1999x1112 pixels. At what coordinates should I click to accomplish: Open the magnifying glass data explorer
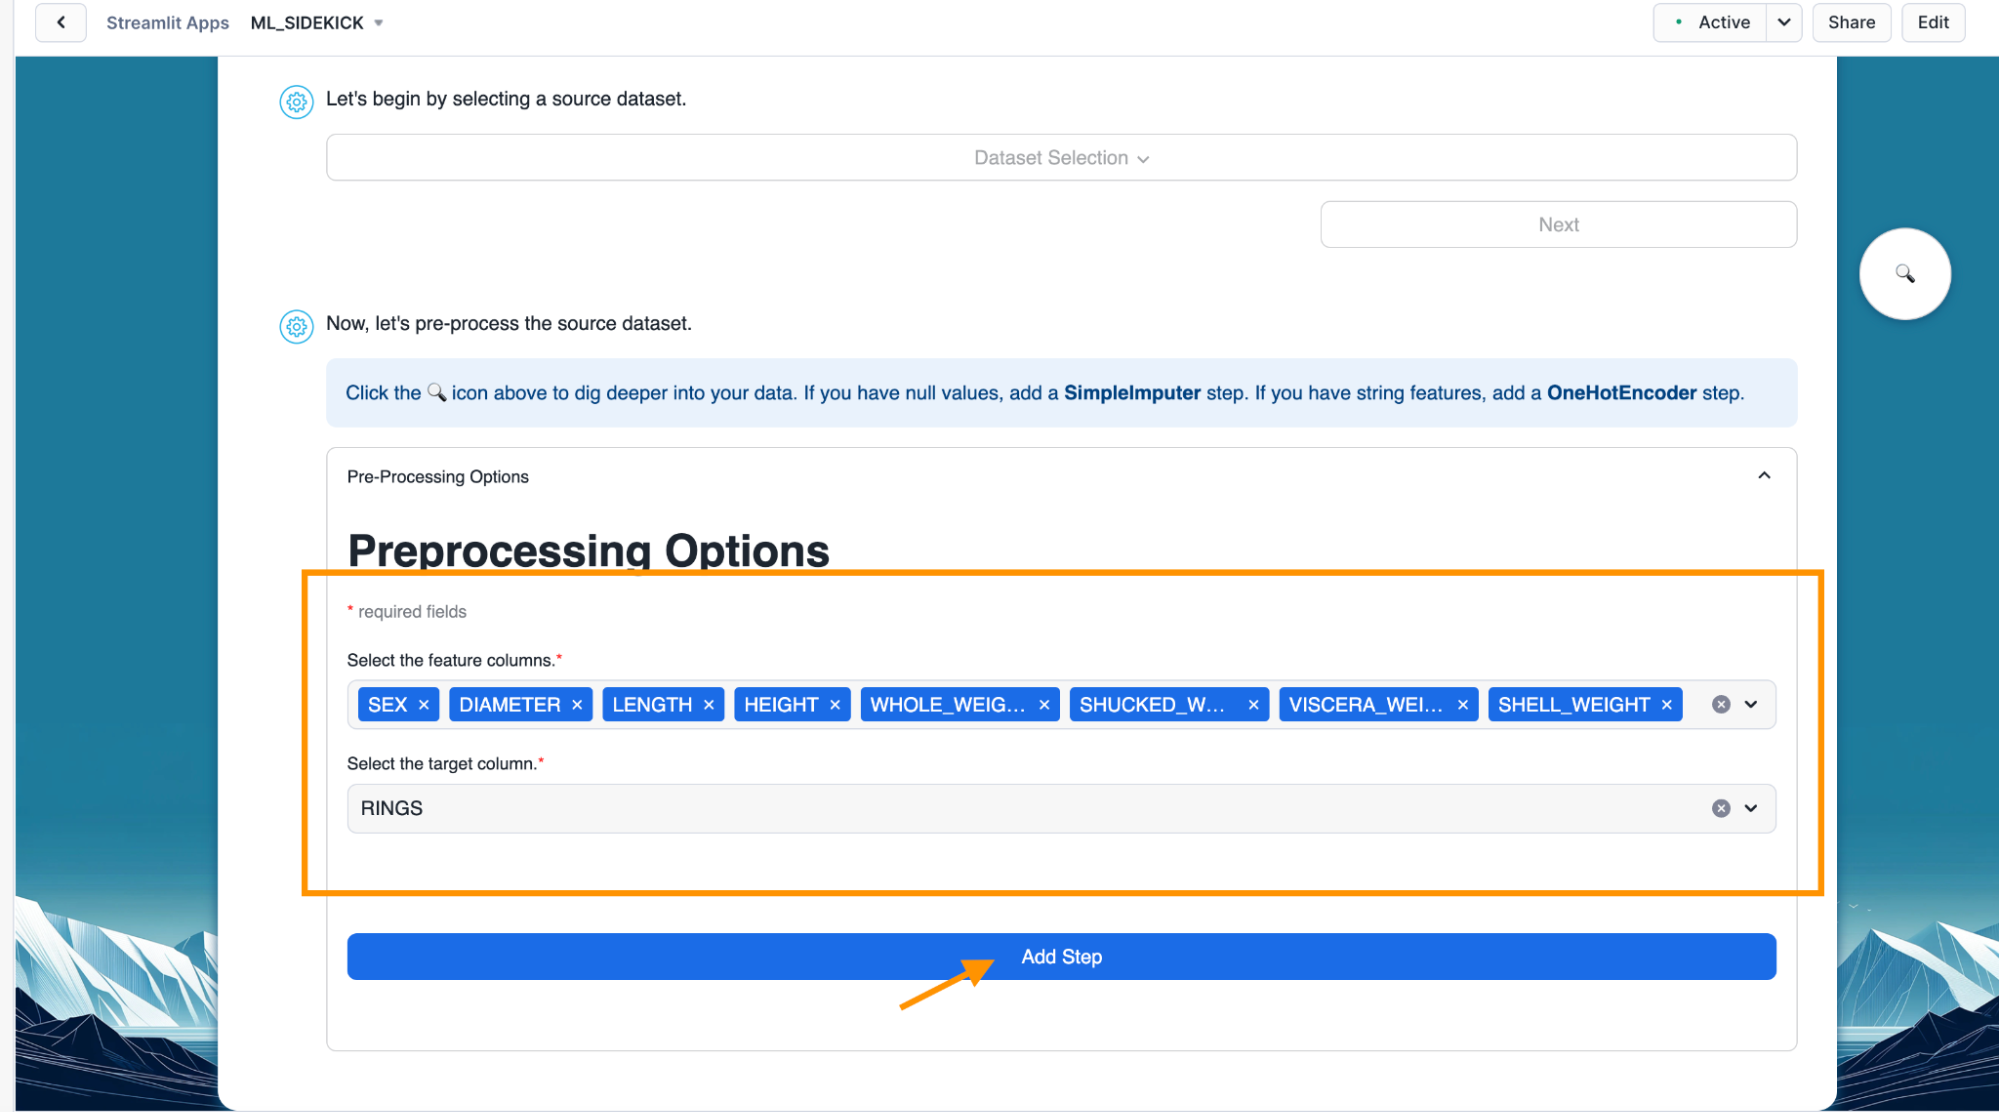tap(1904, 274)
